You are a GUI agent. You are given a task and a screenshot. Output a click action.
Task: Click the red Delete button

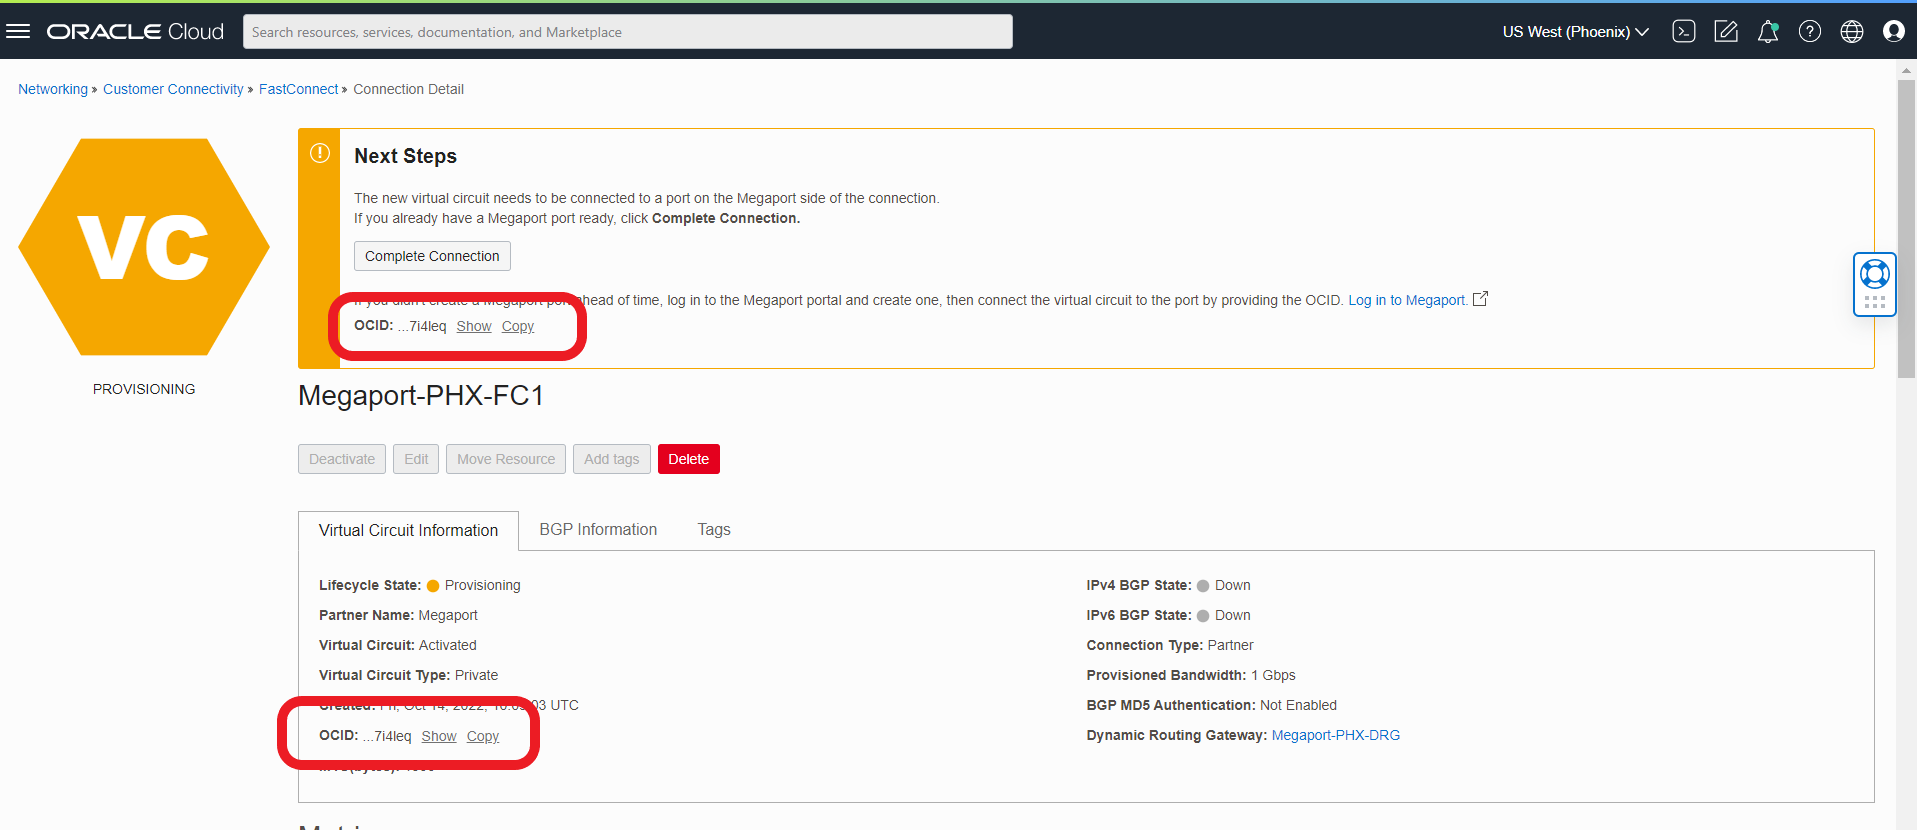(x=689, y=459)
